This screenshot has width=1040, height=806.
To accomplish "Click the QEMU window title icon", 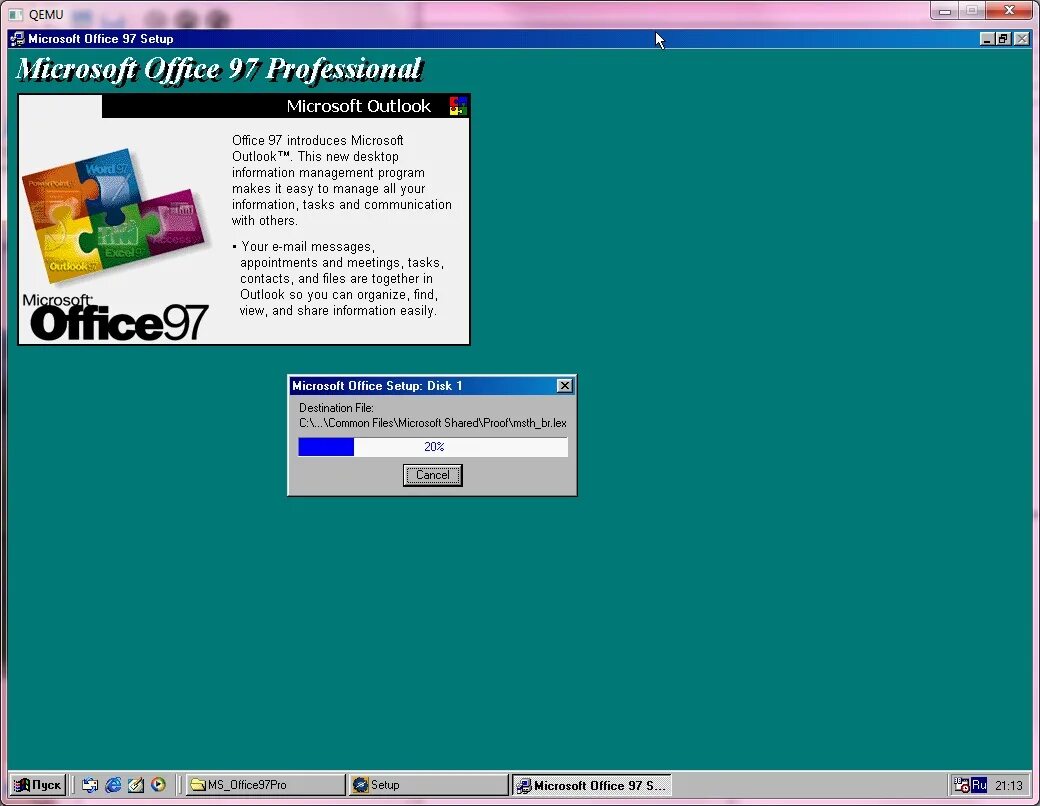I will point(16,14).
